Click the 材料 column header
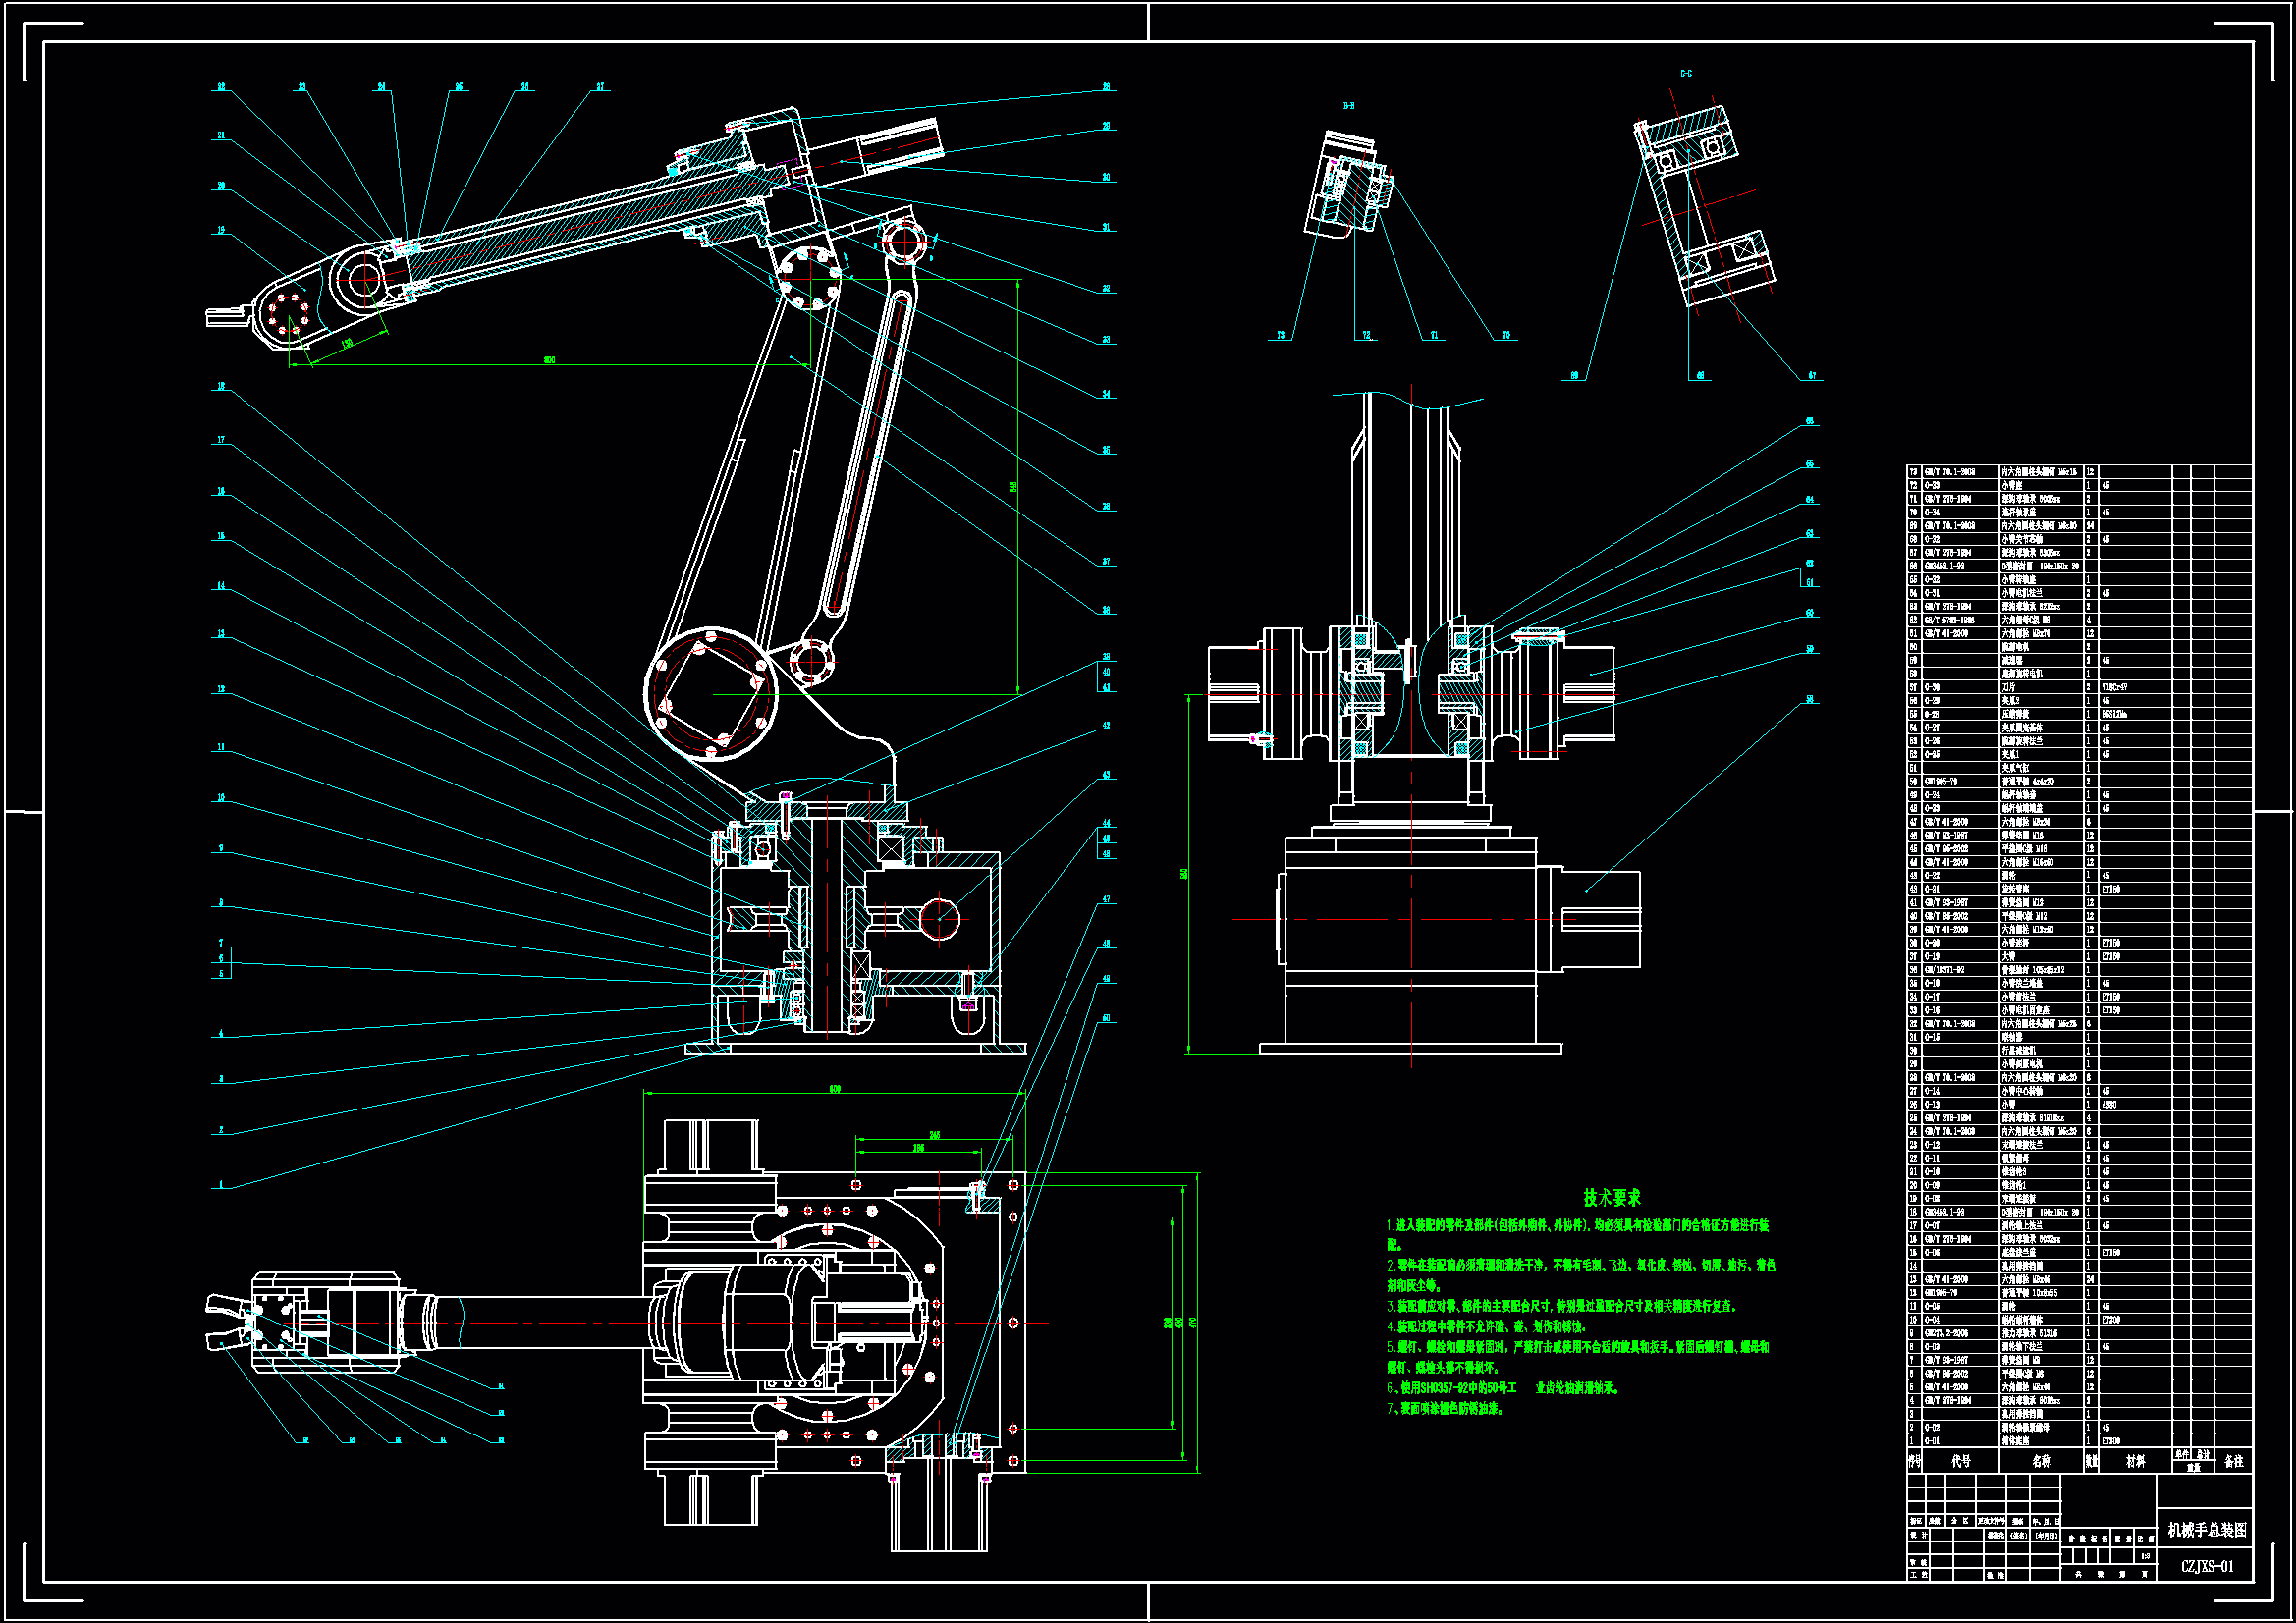 (x=2135, y=1461)
